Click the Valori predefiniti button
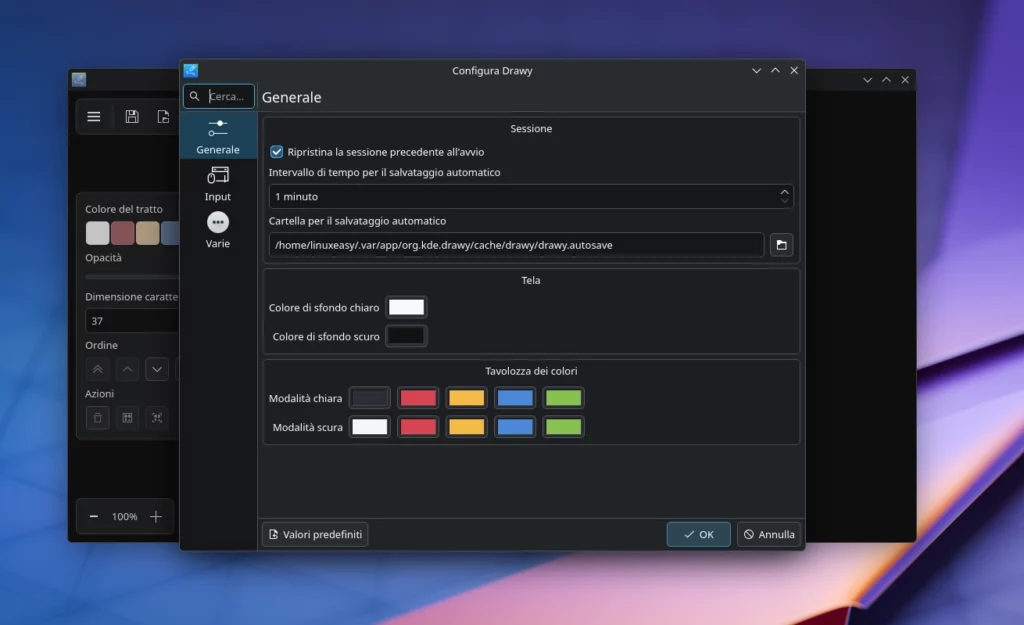The width and height of the screenshot is (1024, 625). (315, 534)
